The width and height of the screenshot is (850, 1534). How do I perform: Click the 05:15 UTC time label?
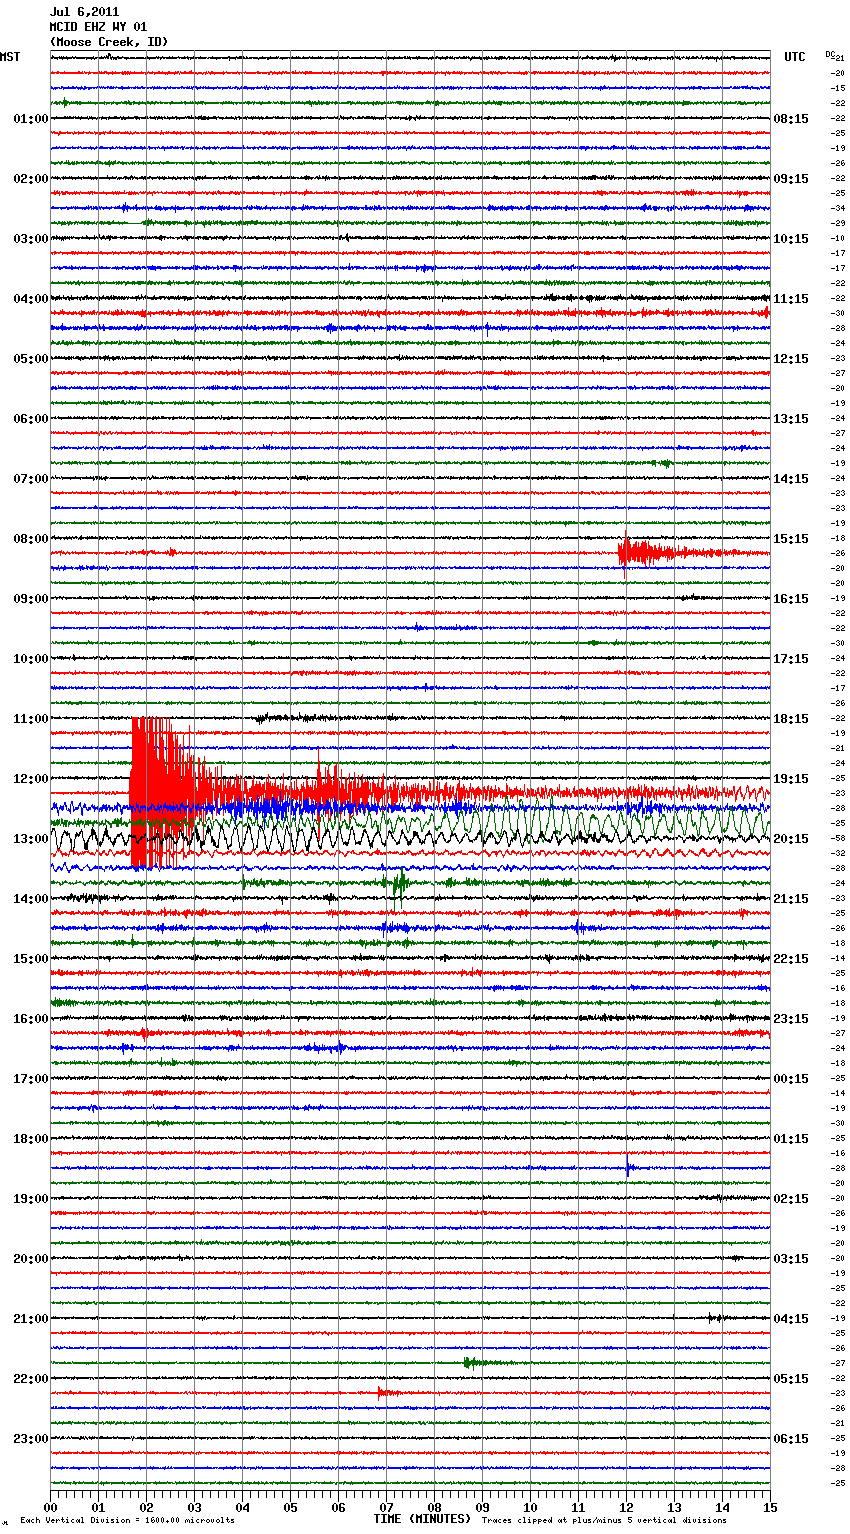[791, 1379]
